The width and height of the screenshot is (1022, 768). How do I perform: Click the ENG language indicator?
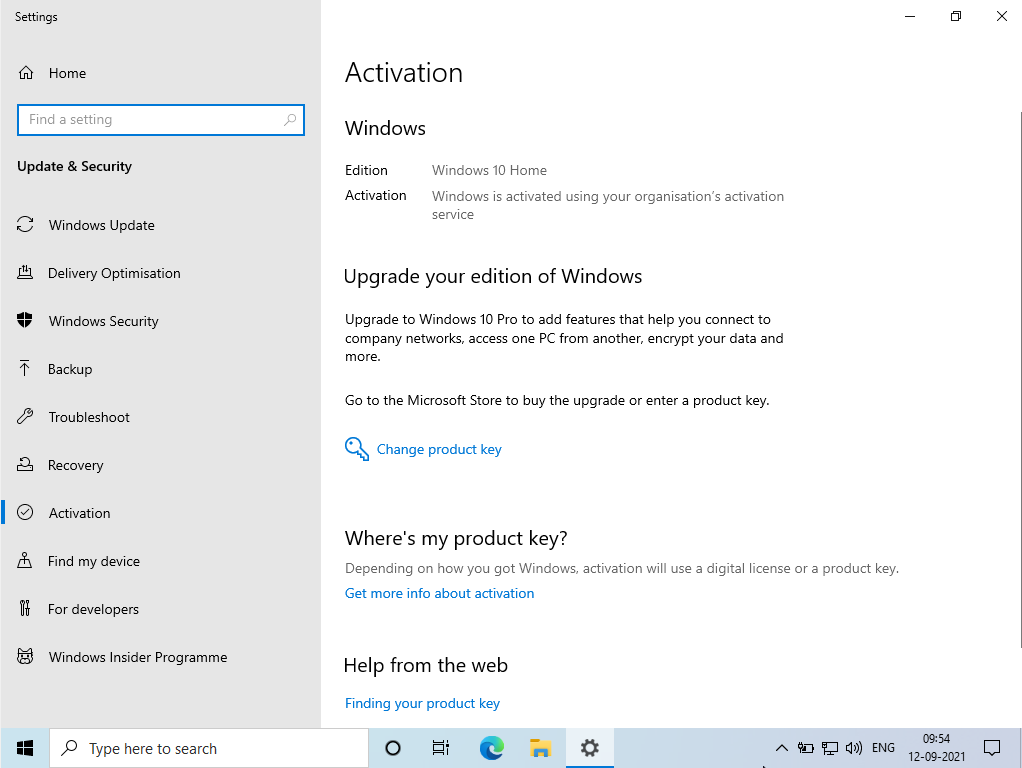tap(883, 748)
